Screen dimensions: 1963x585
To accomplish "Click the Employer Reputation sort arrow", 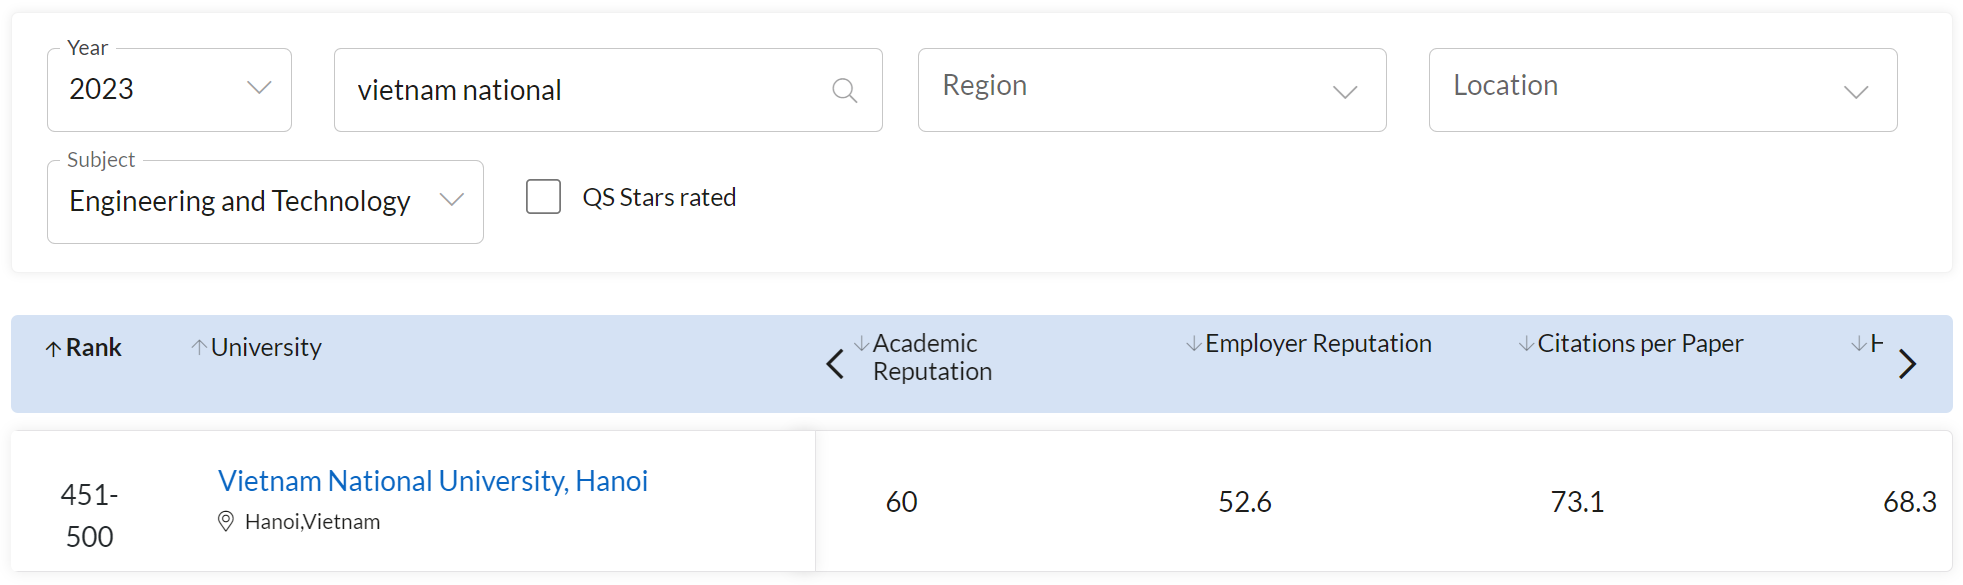I will pos(1193,344).
